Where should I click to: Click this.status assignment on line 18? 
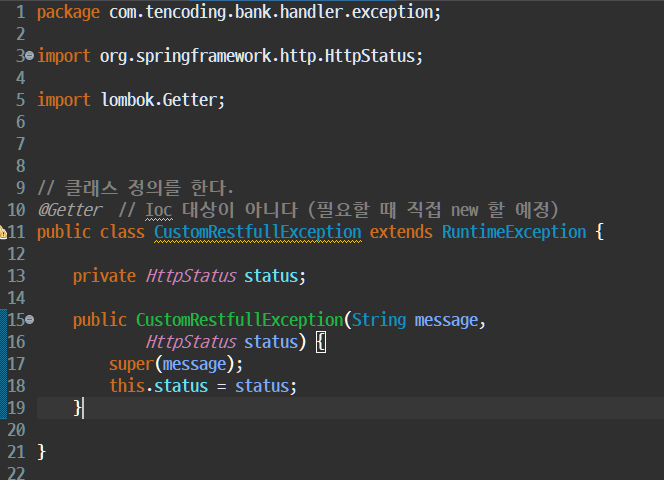click(203, 386)
